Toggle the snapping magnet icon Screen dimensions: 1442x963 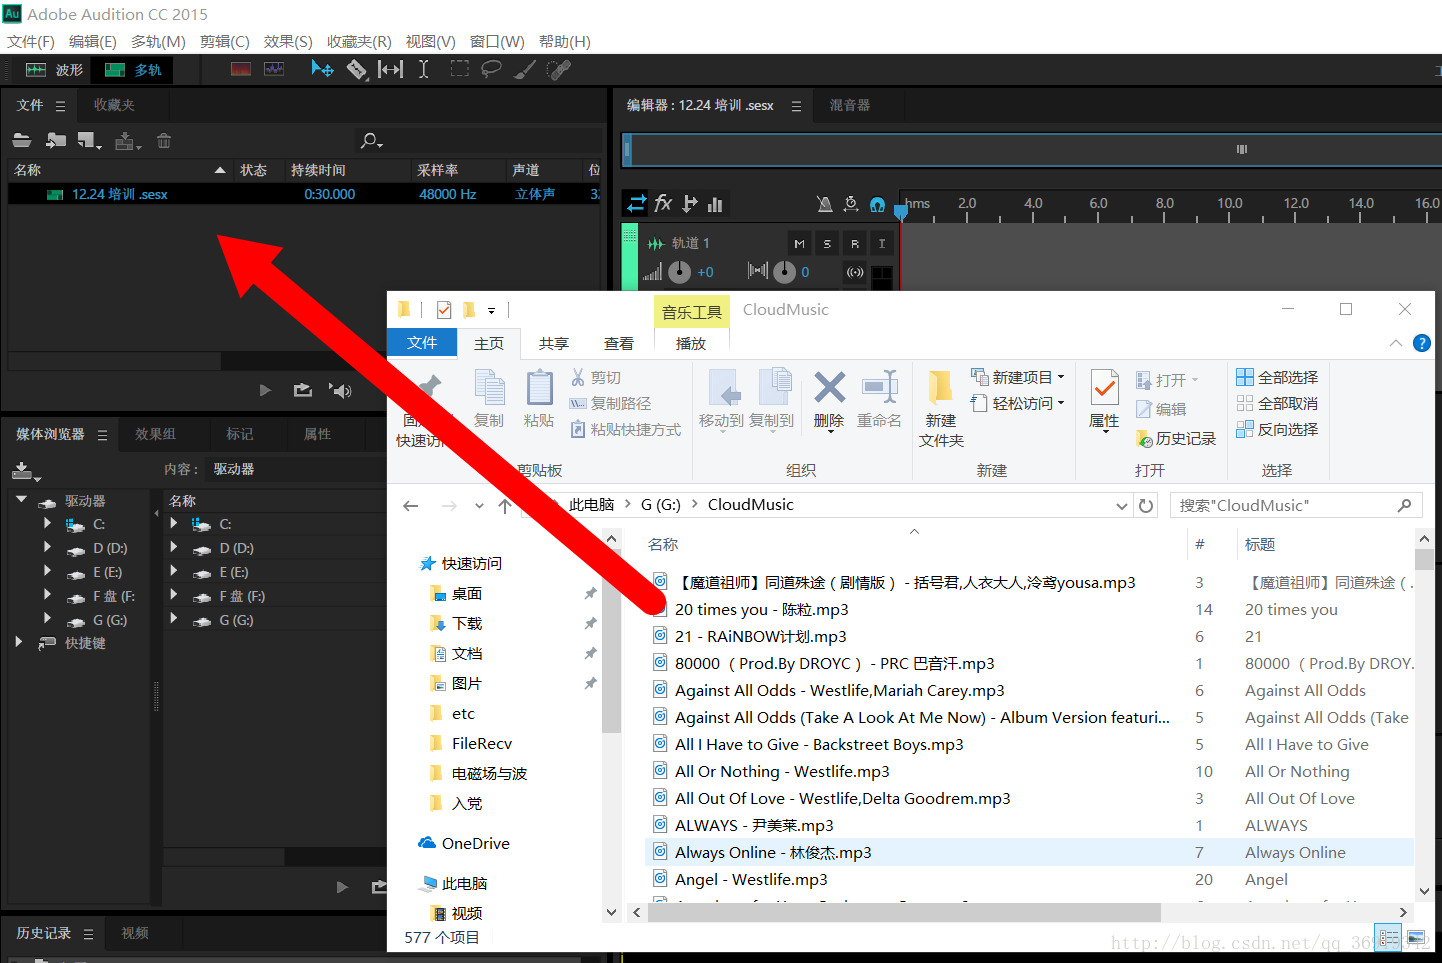pyautogui.click(x=877, y=204)
